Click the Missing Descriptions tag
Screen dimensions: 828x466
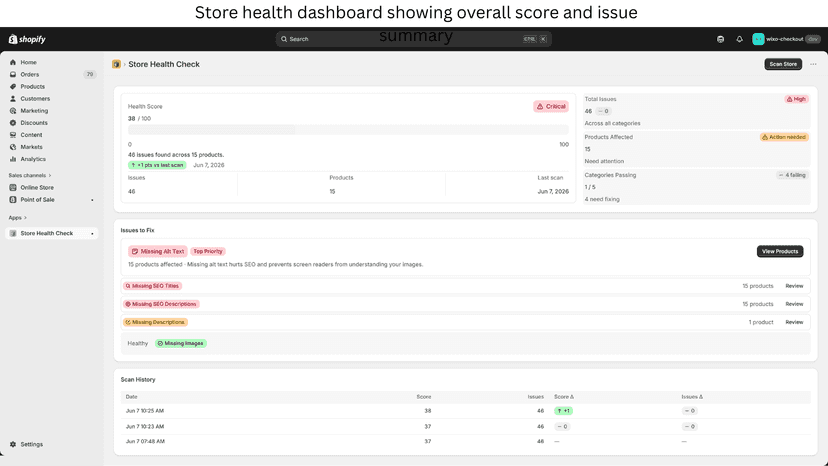155,322
